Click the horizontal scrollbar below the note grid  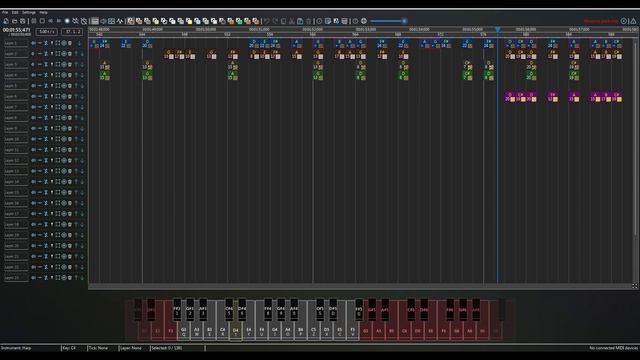coord(361,287)
